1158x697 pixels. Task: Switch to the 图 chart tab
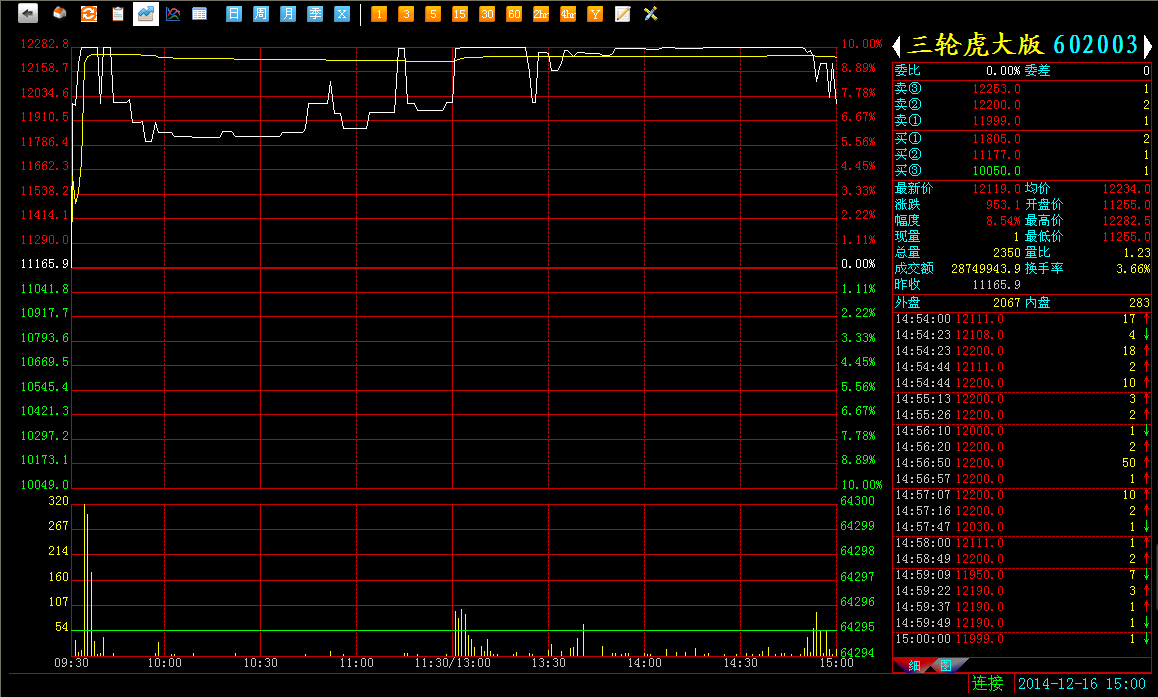pyautogui.click(x=946, y=665)
